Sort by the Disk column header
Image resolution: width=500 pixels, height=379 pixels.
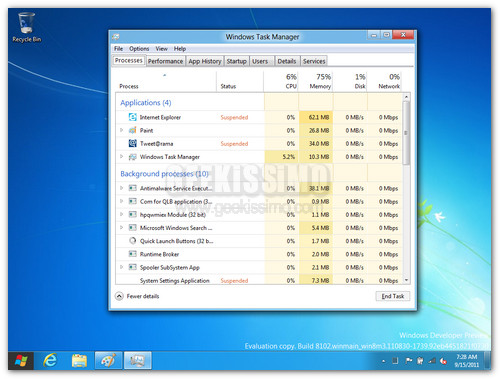(x=350, y=81)
